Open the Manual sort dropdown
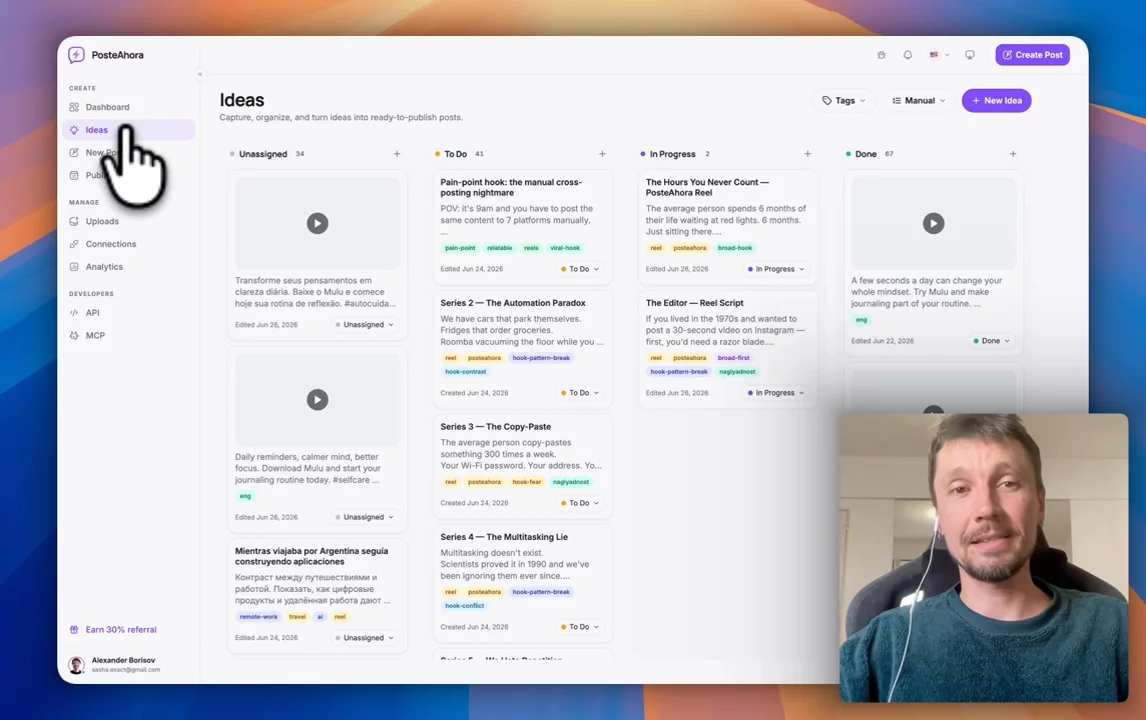The height and width of the screenshot is (720, 1146). [x=919, y=101]
